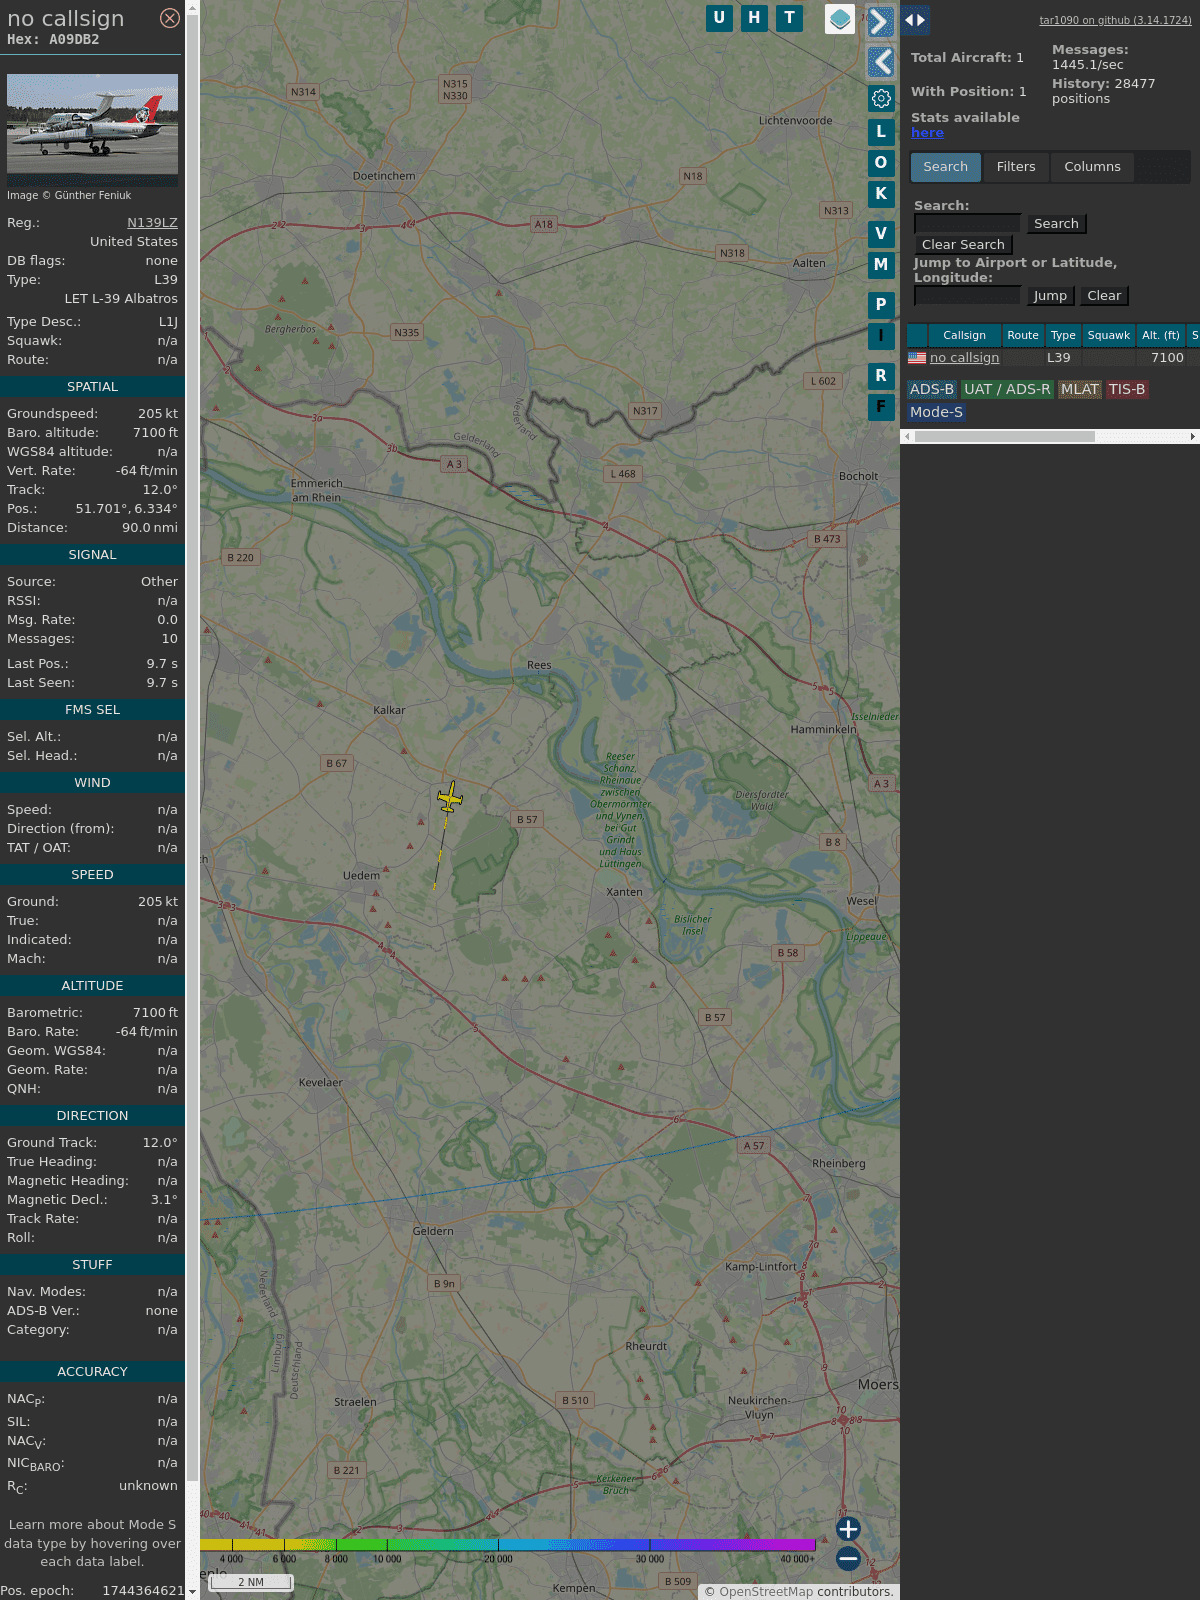Screen dimensions: 1200x1600
Task: Toggle the O map option button
Action: coord(881,162)
